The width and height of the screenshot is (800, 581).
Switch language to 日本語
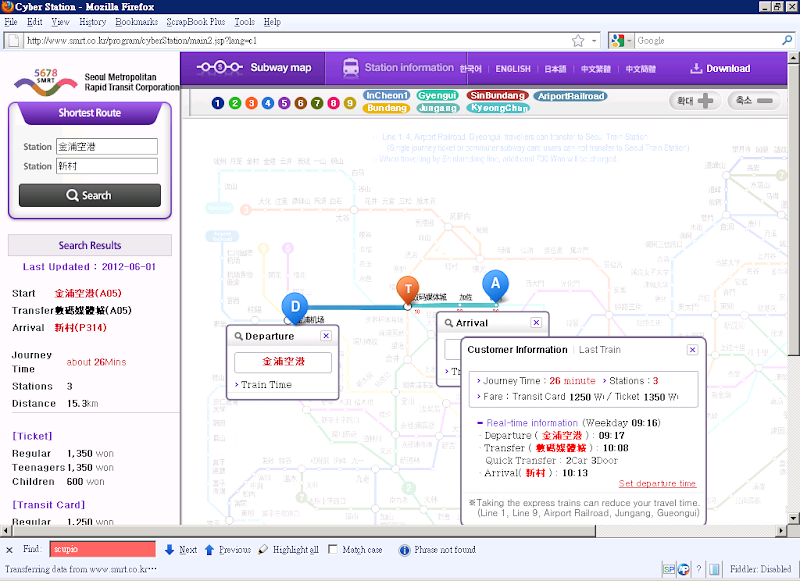coord(555,69)
